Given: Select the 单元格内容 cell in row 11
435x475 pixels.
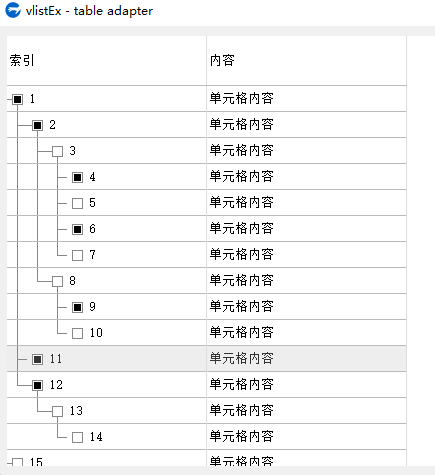Looking at the screenshot, I should [307, 359].
